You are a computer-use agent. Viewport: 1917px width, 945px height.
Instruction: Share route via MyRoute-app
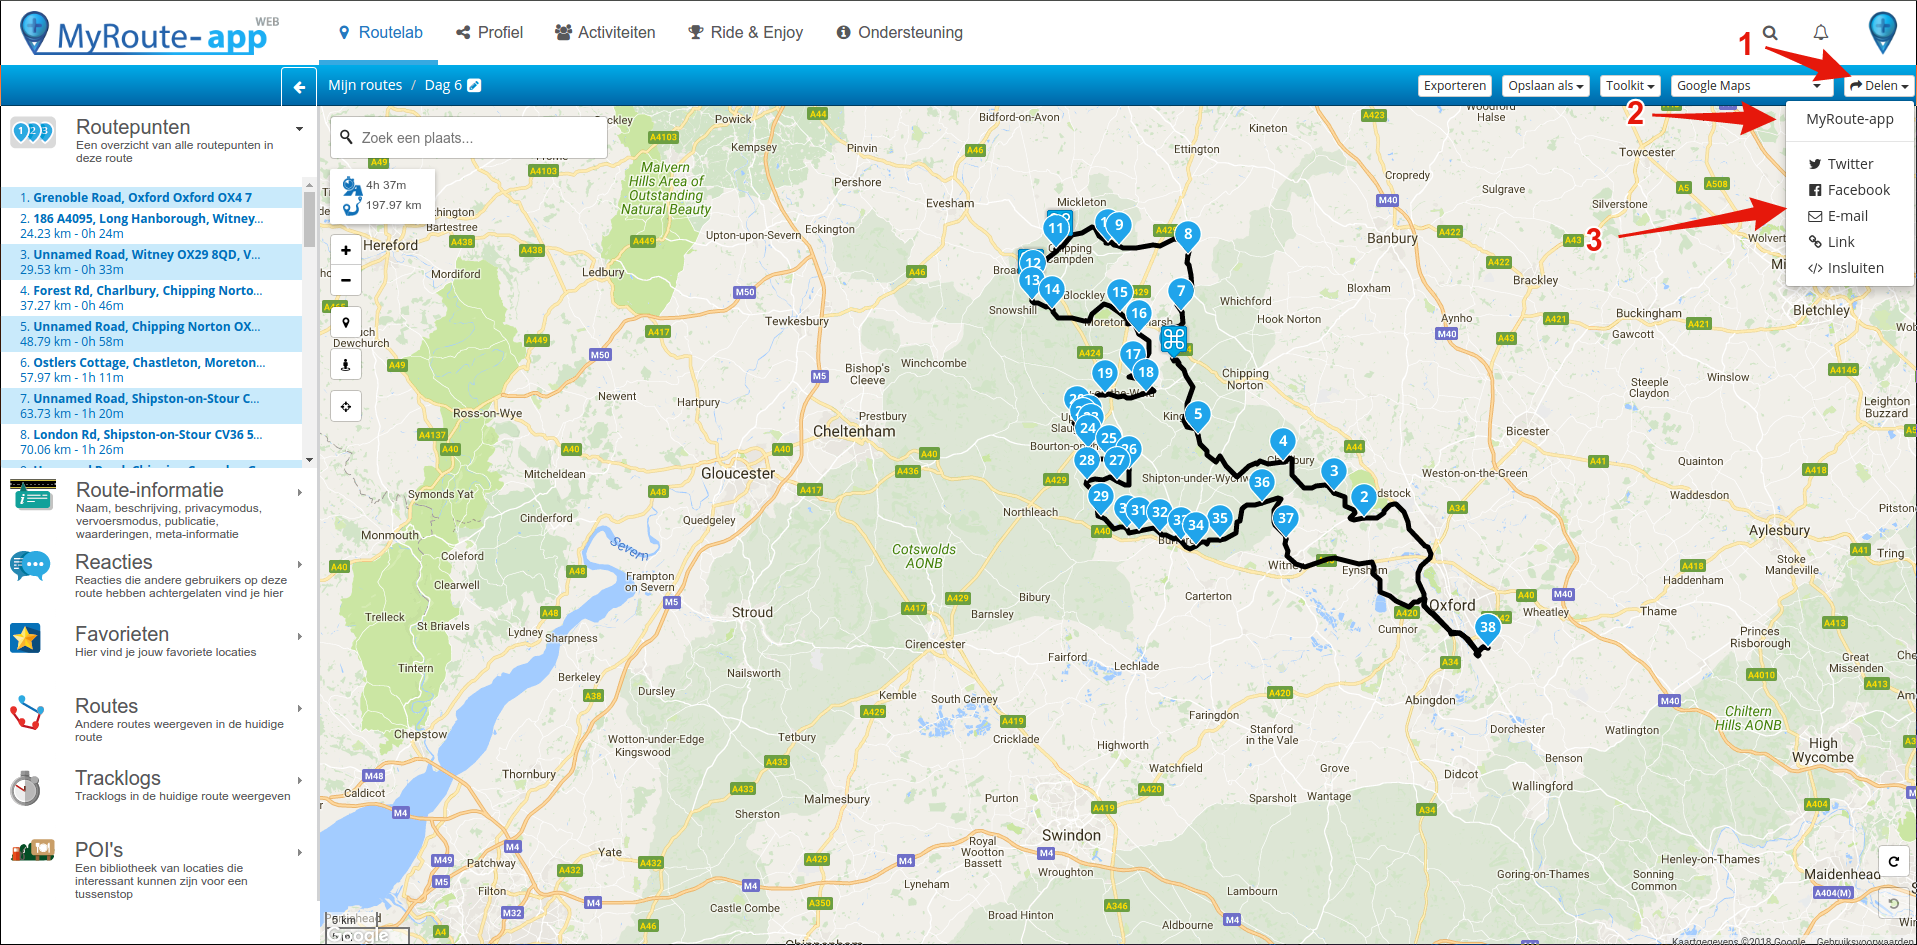1849,119
